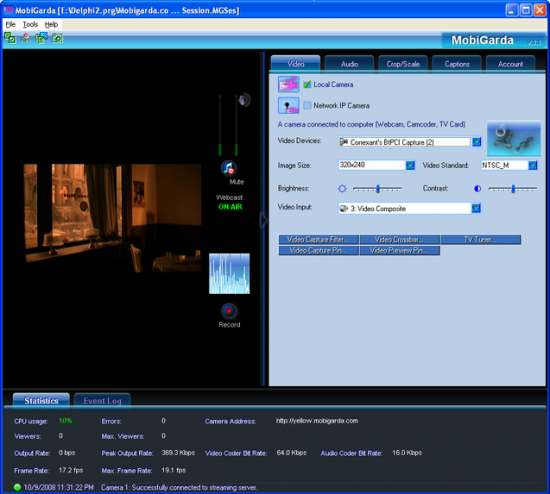
Task: Click the Mute audio icon
Action: pos(228,168)
